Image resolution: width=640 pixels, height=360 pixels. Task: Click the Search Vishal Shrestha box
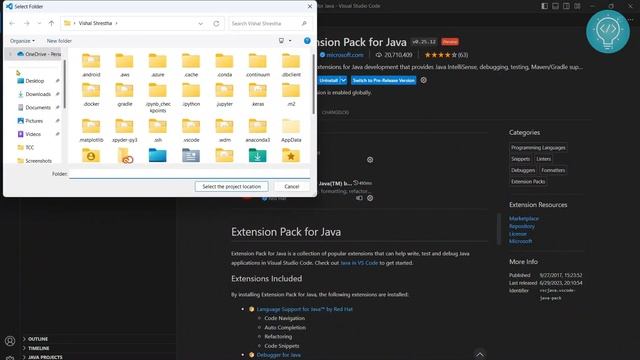pyautogui.click(x=269, y=23)
